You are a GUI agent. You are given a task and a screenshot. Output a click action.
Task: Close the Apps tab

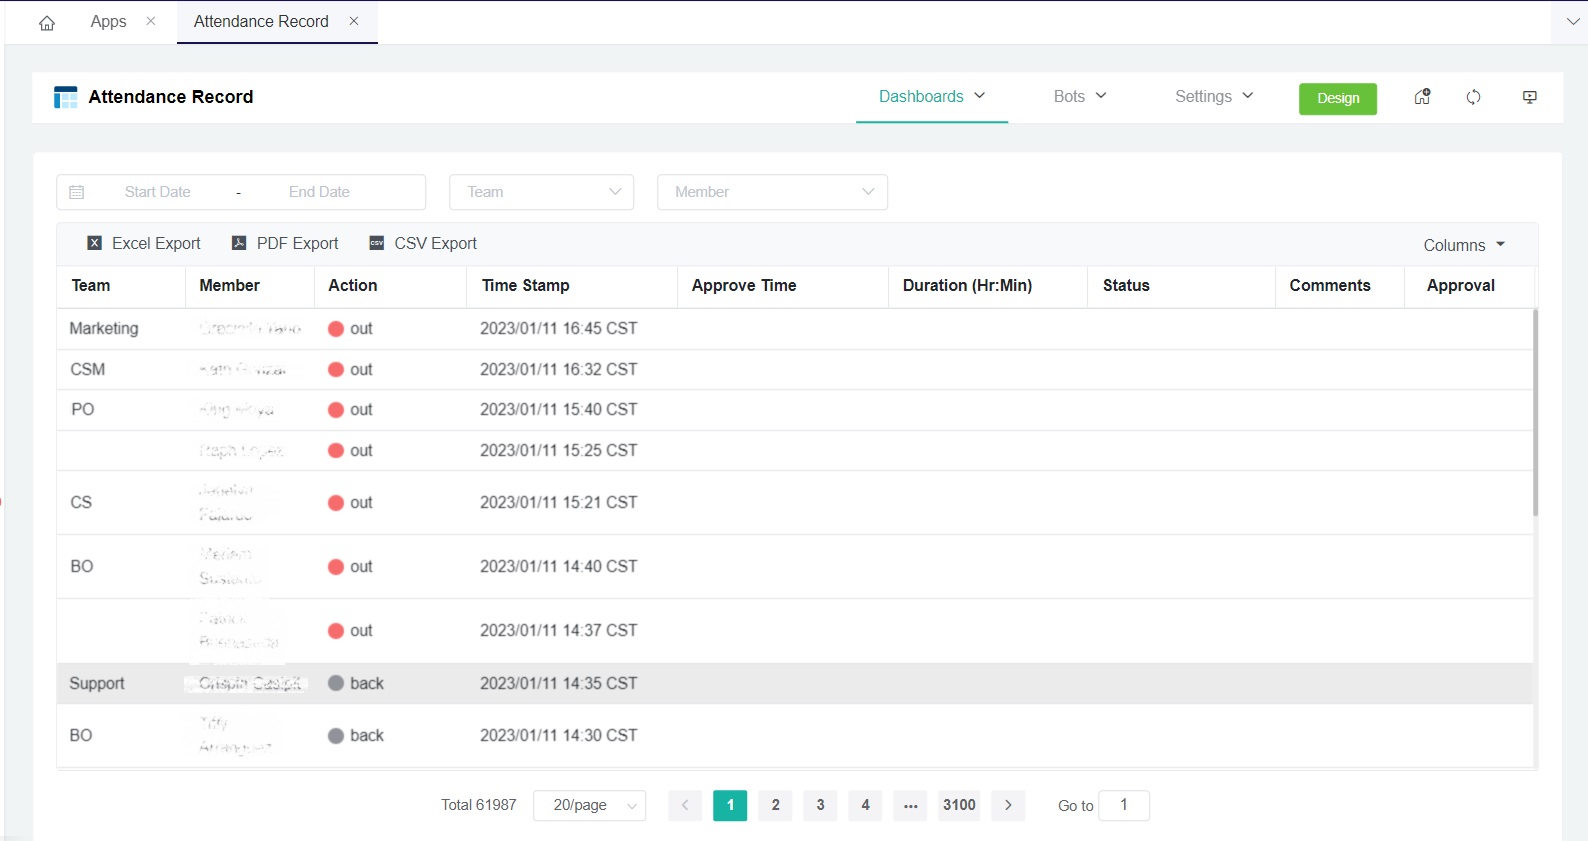[151, 21]
